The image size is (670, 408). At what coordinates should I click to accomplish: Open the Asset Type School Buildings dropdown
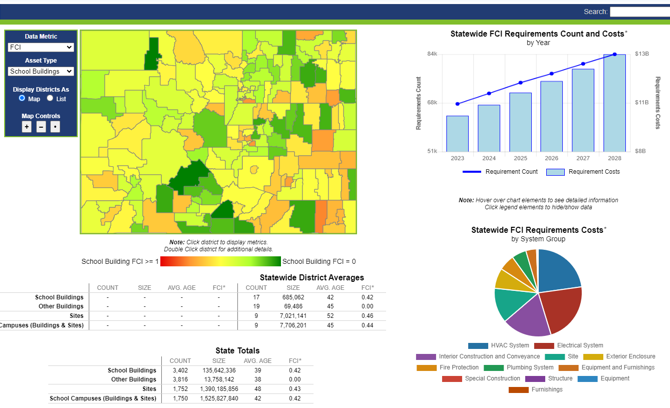click(41, 71)
